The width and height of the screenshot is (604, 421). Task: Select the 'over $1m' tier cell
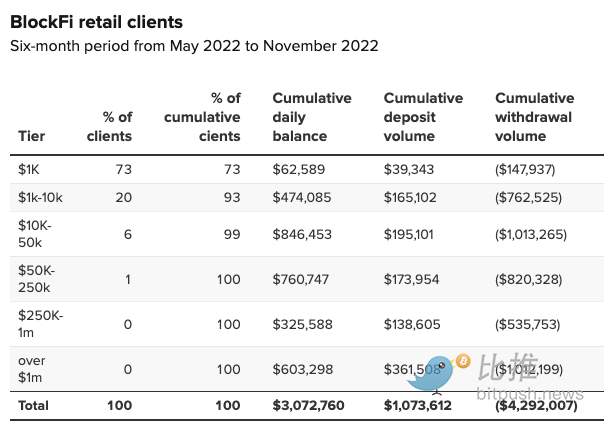coord(32,369)
